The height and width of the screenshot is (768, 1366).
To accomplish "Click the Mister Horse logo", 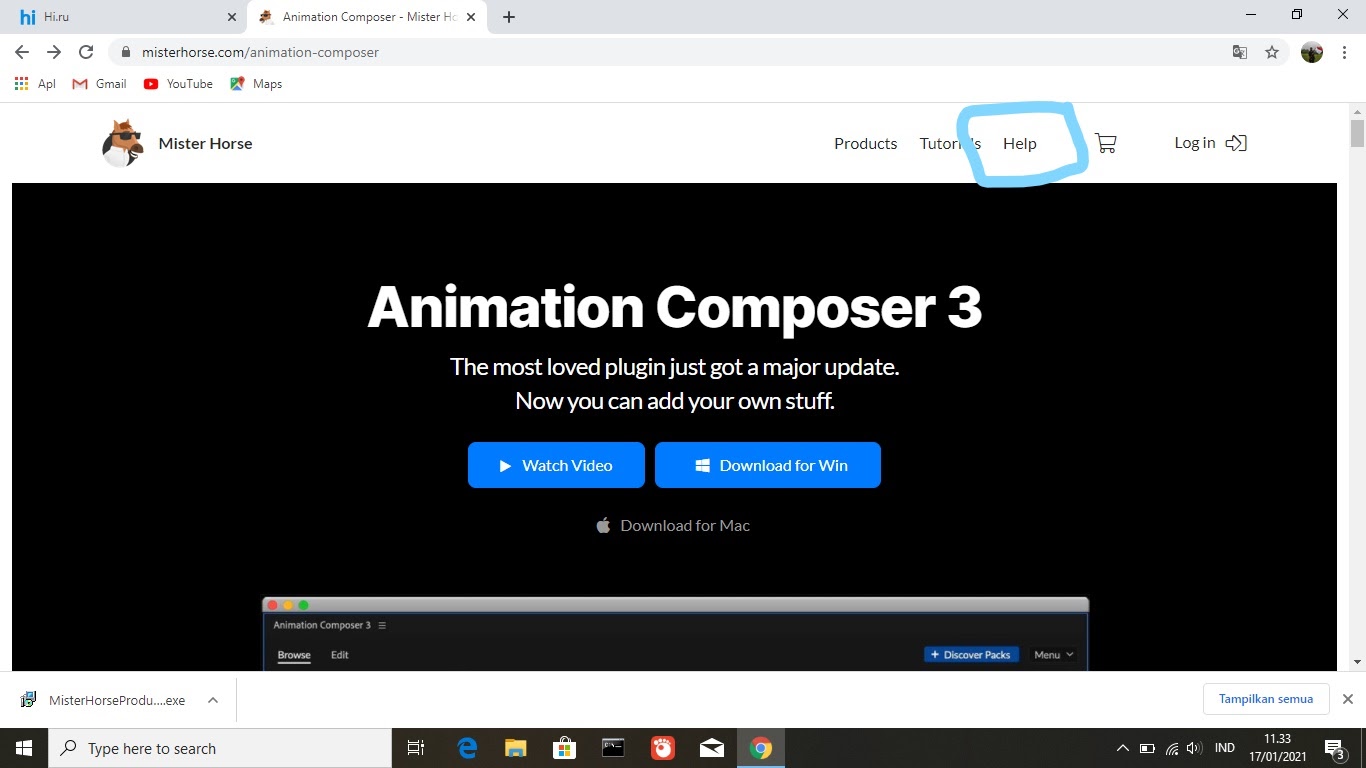I will pyautogui.click(x=121, y=142).
